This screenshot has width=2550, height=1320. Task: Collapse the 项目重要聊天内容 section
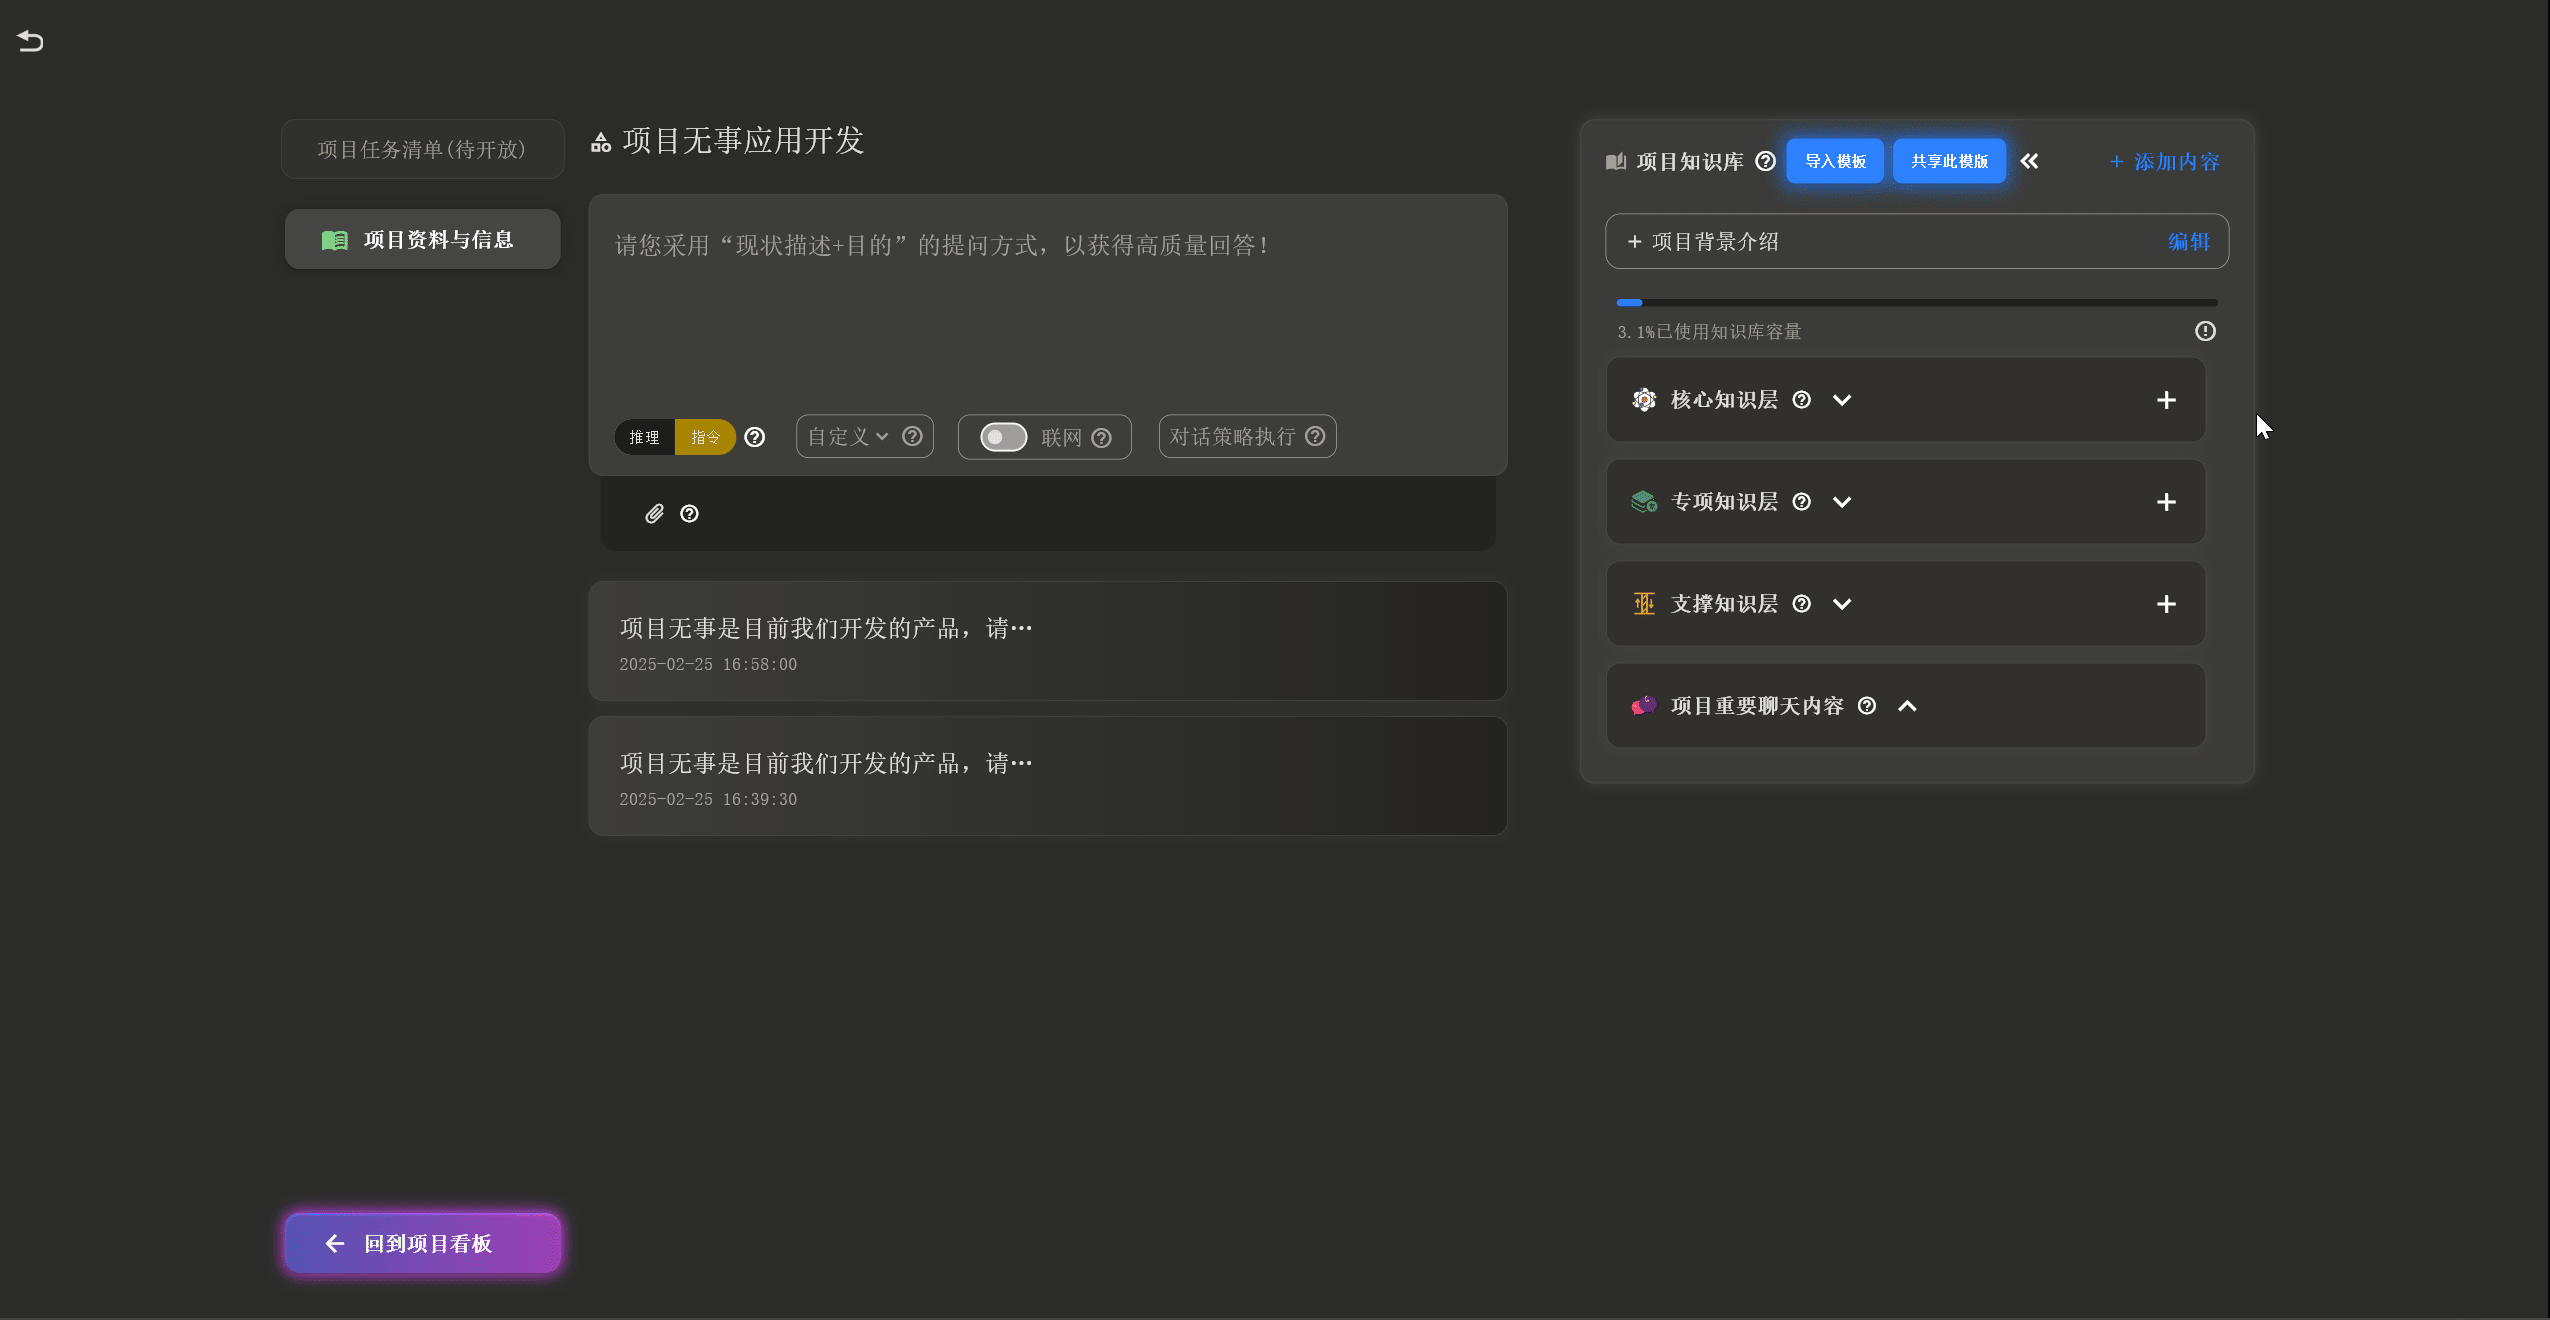(x=1907, y=706)
